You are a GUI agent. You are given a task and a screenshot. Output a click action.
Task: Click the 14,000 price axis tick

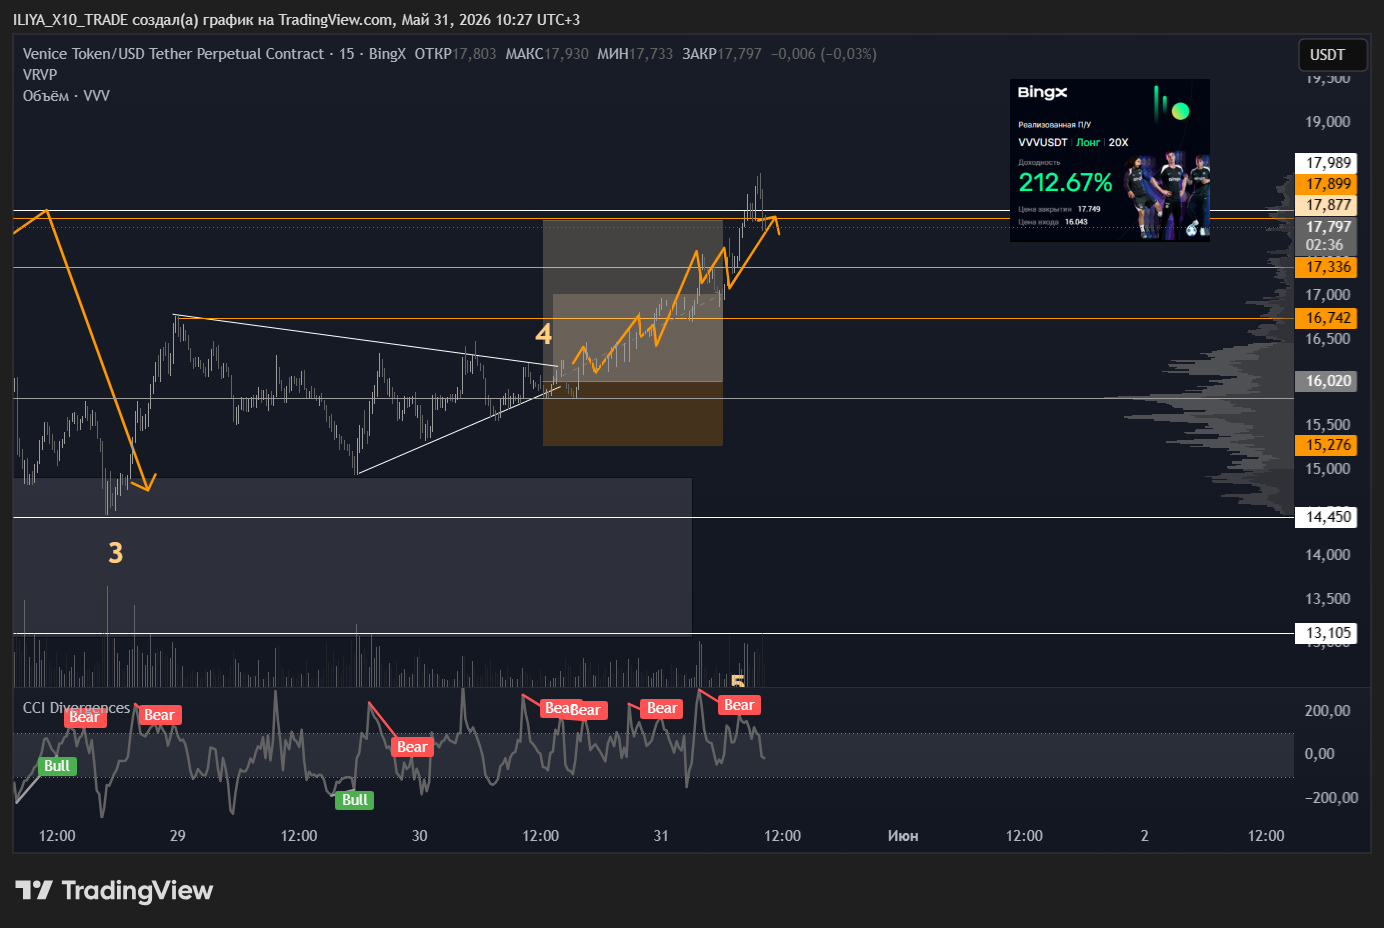1327,555
